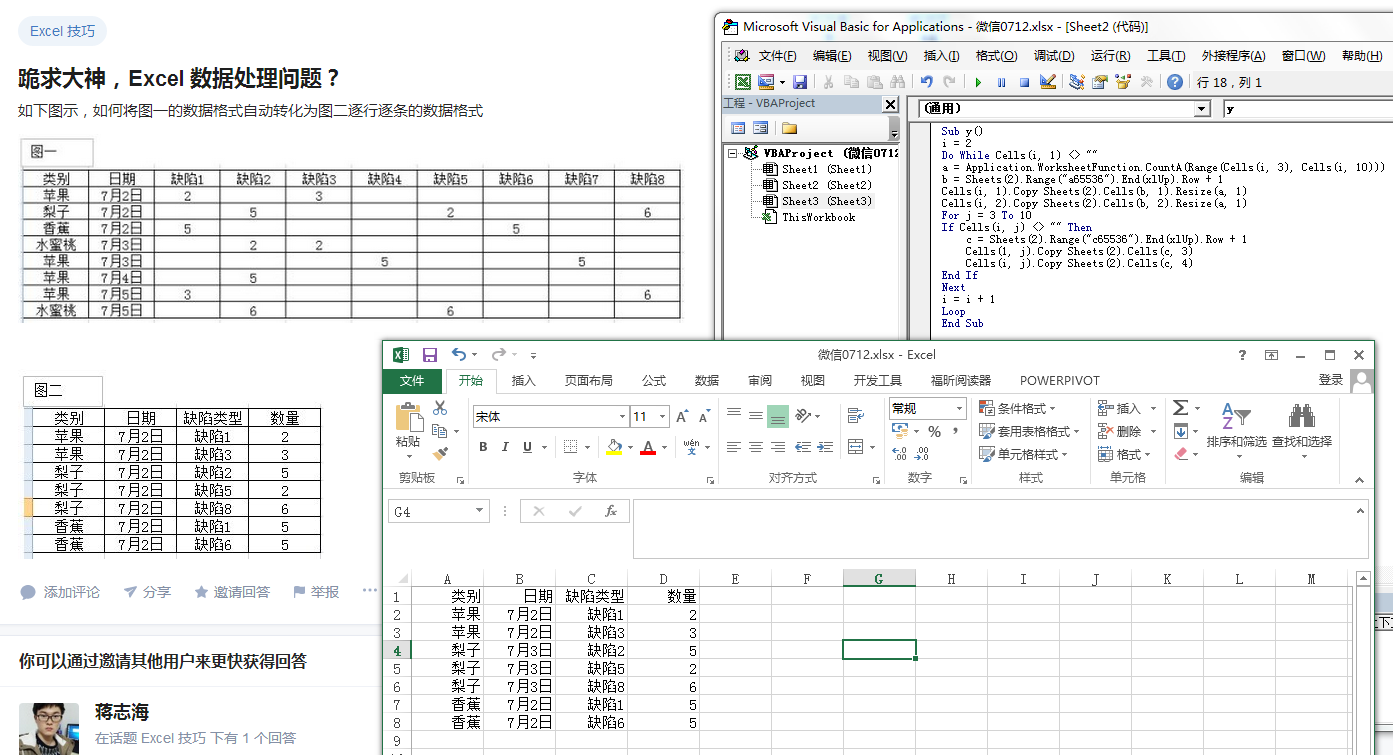Click the stop/reset icon in VBA toolbar
1393x755 pixels.
click(x=1024, y=82)
